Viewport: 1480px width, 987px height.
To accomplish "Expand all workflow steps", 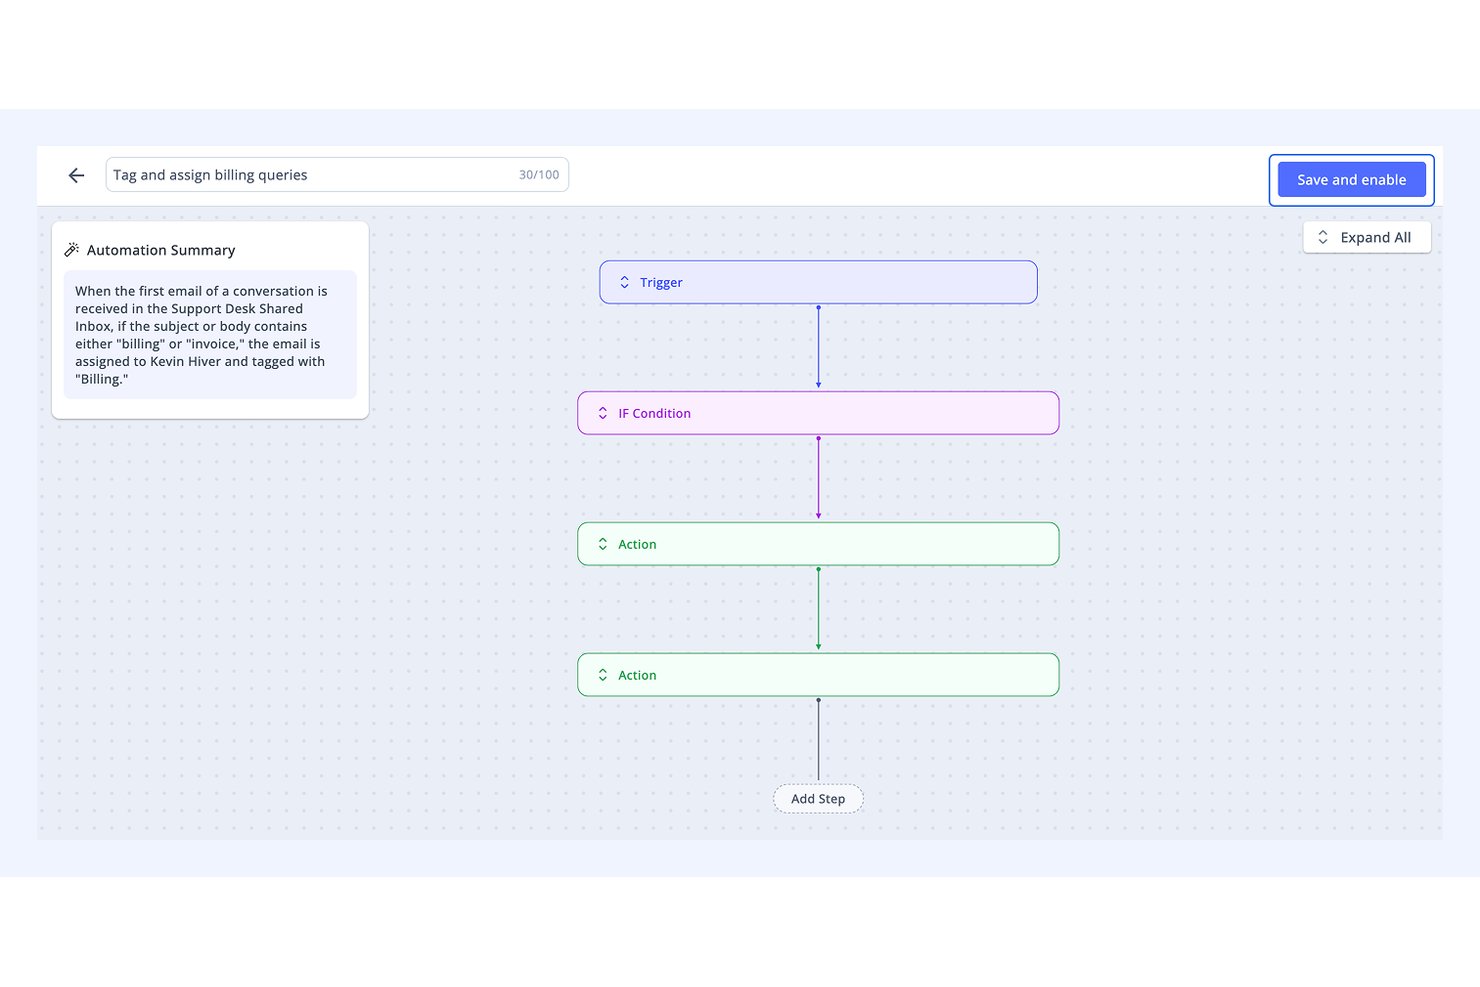I will click(x=1366, y=237).
